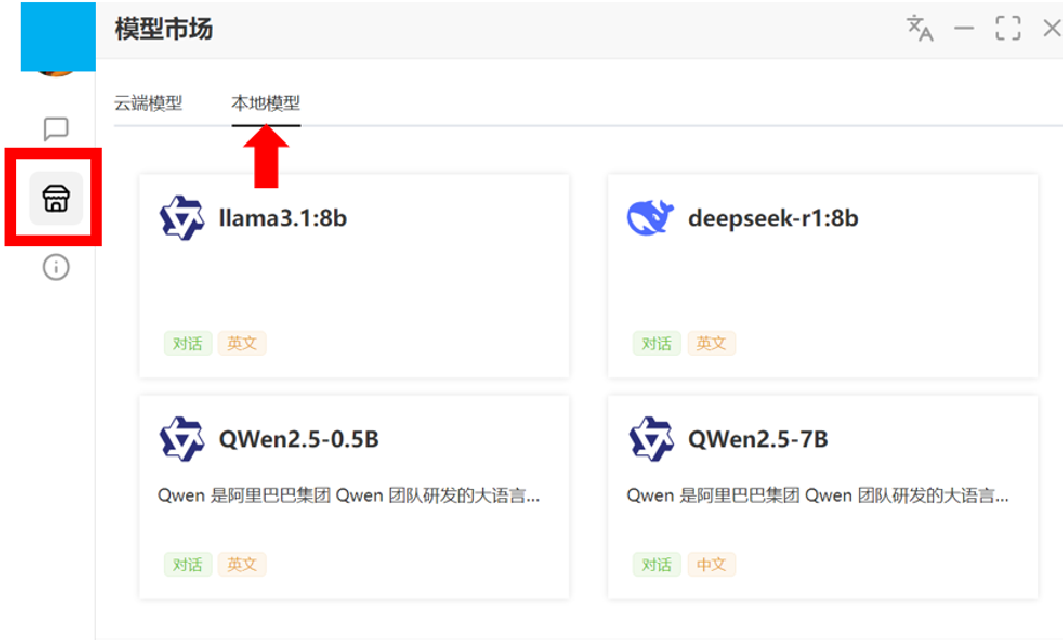
Task: Open the chat sidebar icon
Action: click(56, 128)
